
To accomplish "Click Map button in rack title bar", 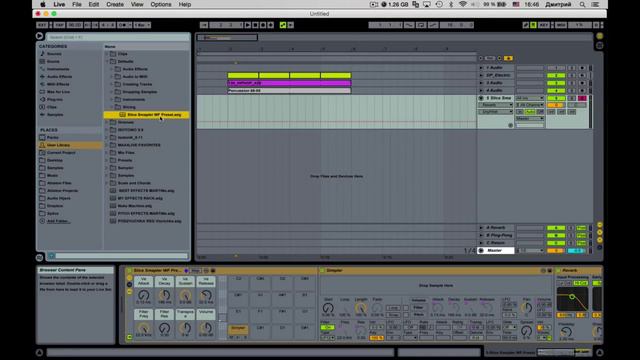I will [196, 270].
